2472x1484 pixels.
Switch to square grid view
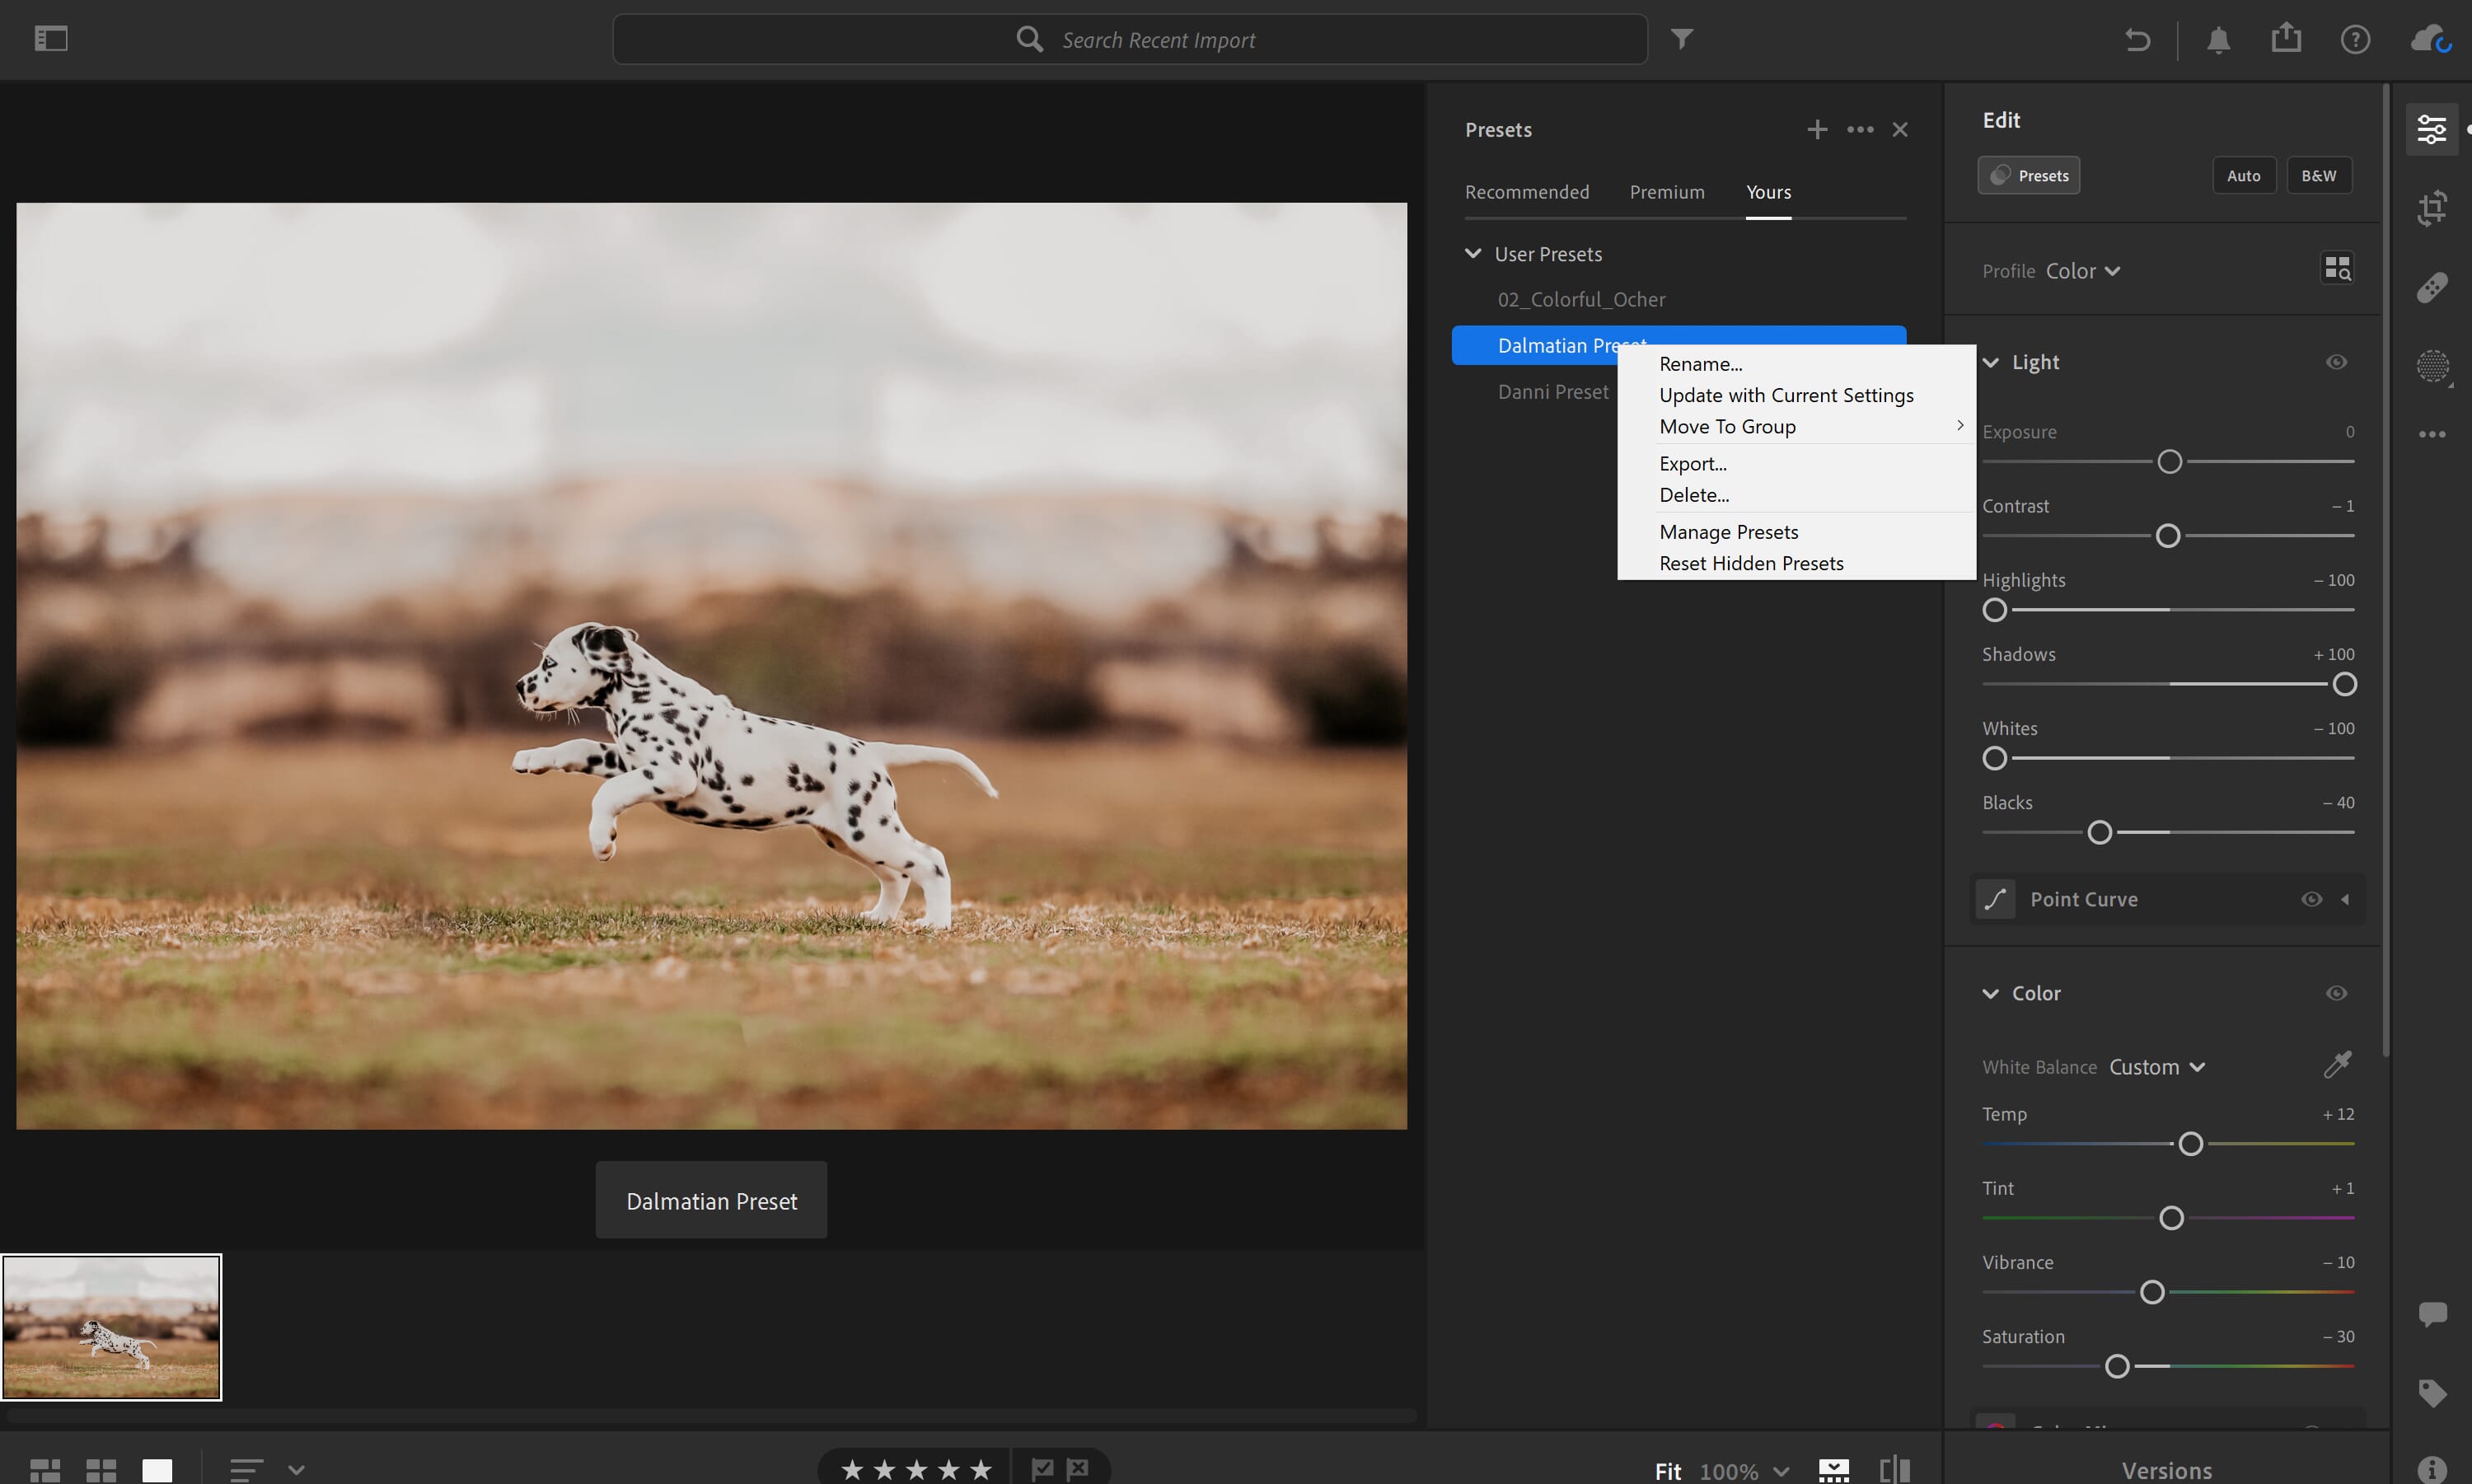click(101, 1470)
